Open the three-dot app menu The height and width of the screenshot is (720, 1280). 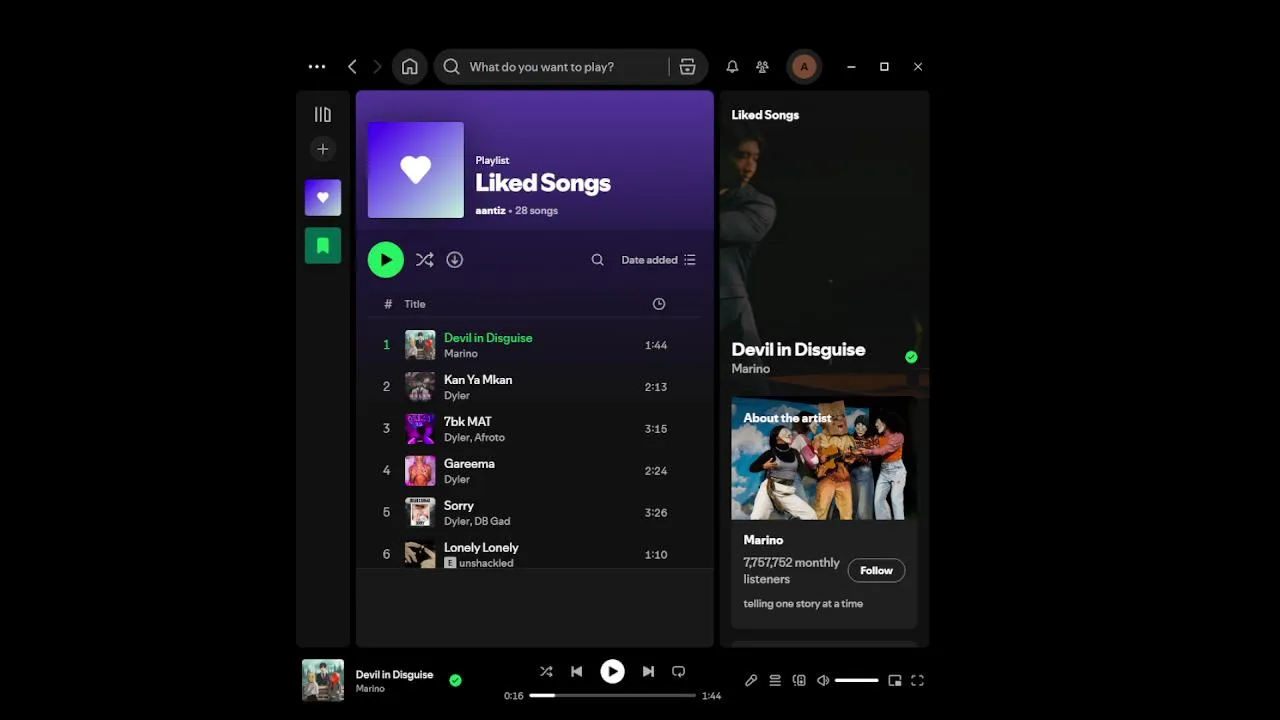pyautogui.click(x=317, y=67)
